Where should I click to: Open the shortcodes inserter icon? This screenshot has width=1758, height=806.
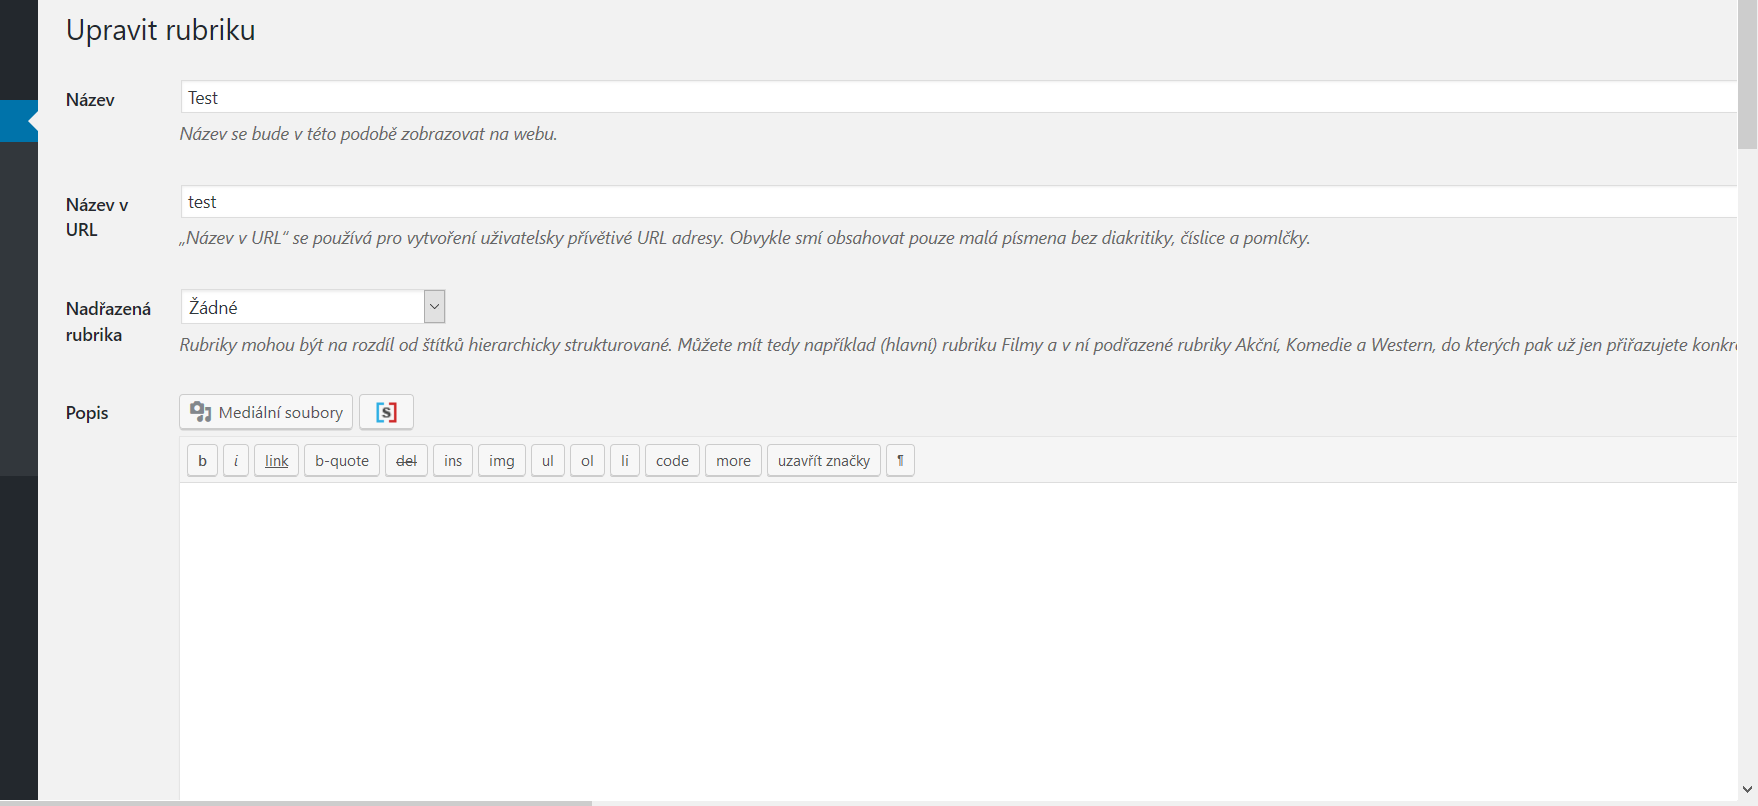click(x=386, y=411)
